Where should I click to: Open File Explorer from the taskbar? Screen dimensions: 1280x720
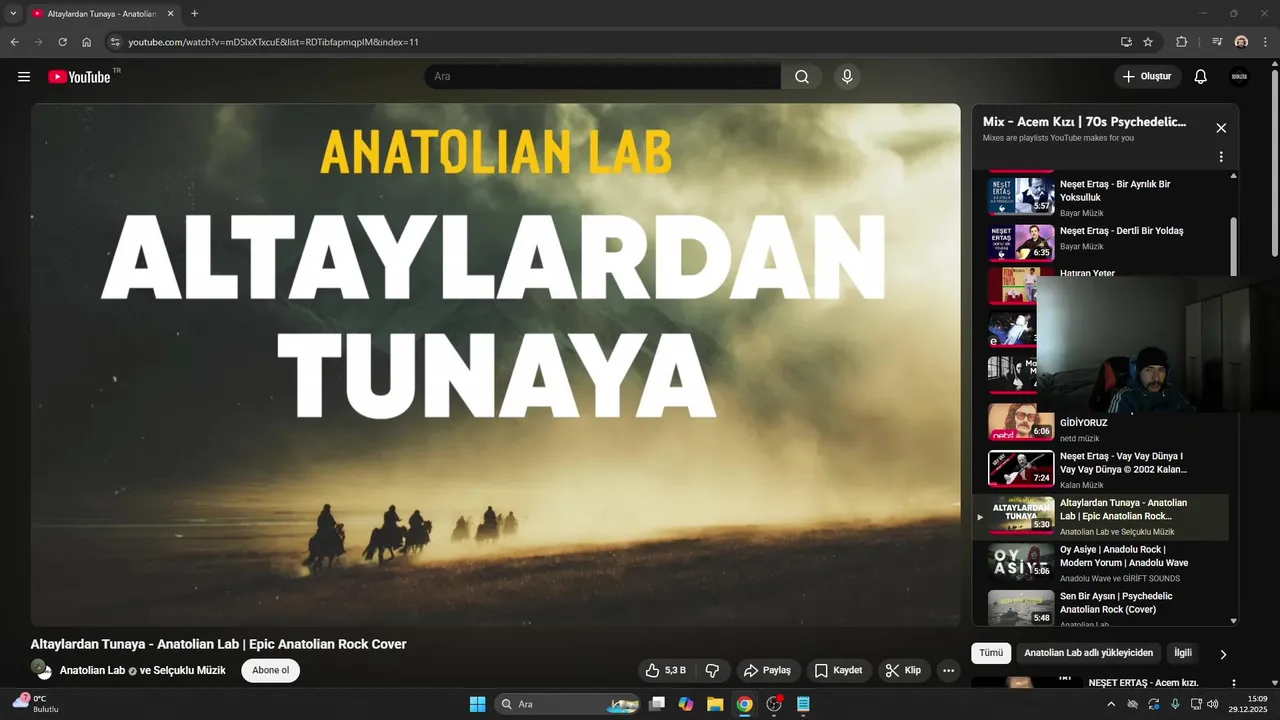click(x=715, y=704)
